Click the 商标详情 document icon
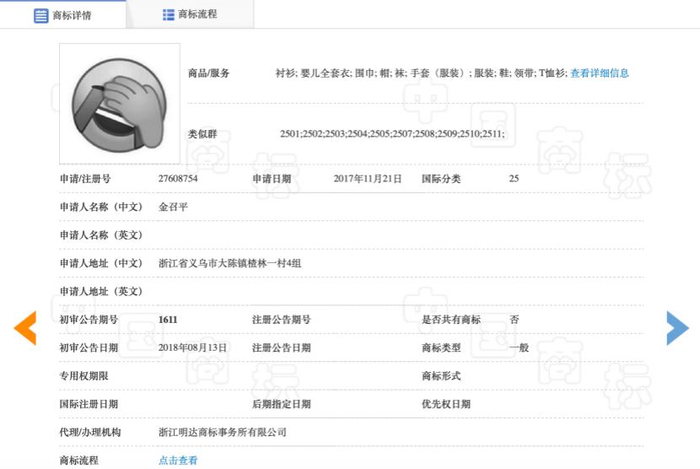The height and width of the screenshot is (469, 700). [x=41, y=16]
